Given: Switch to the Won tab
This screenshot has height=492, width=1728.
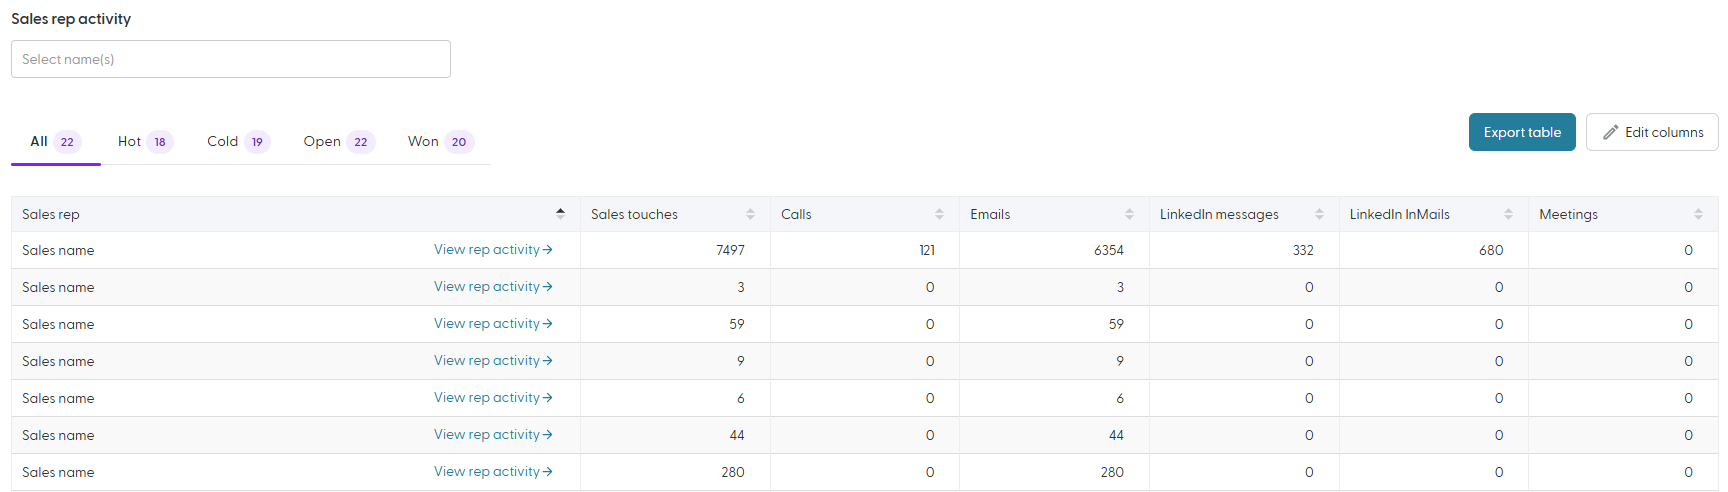Looking at the screenshot, I should (440, 142).
